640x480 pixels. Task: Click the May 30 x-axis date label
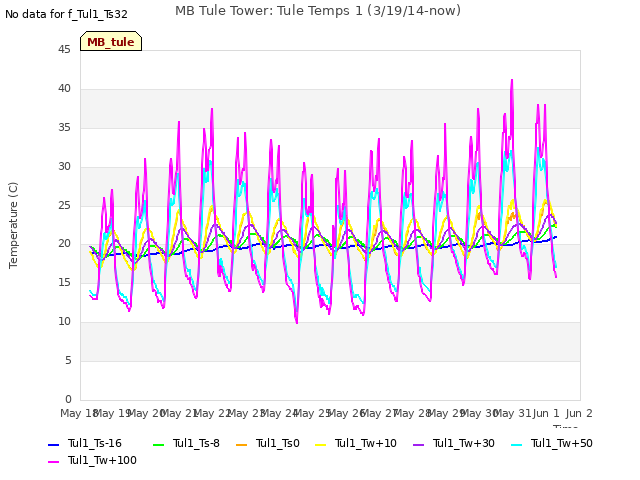[x=479, y=413]
